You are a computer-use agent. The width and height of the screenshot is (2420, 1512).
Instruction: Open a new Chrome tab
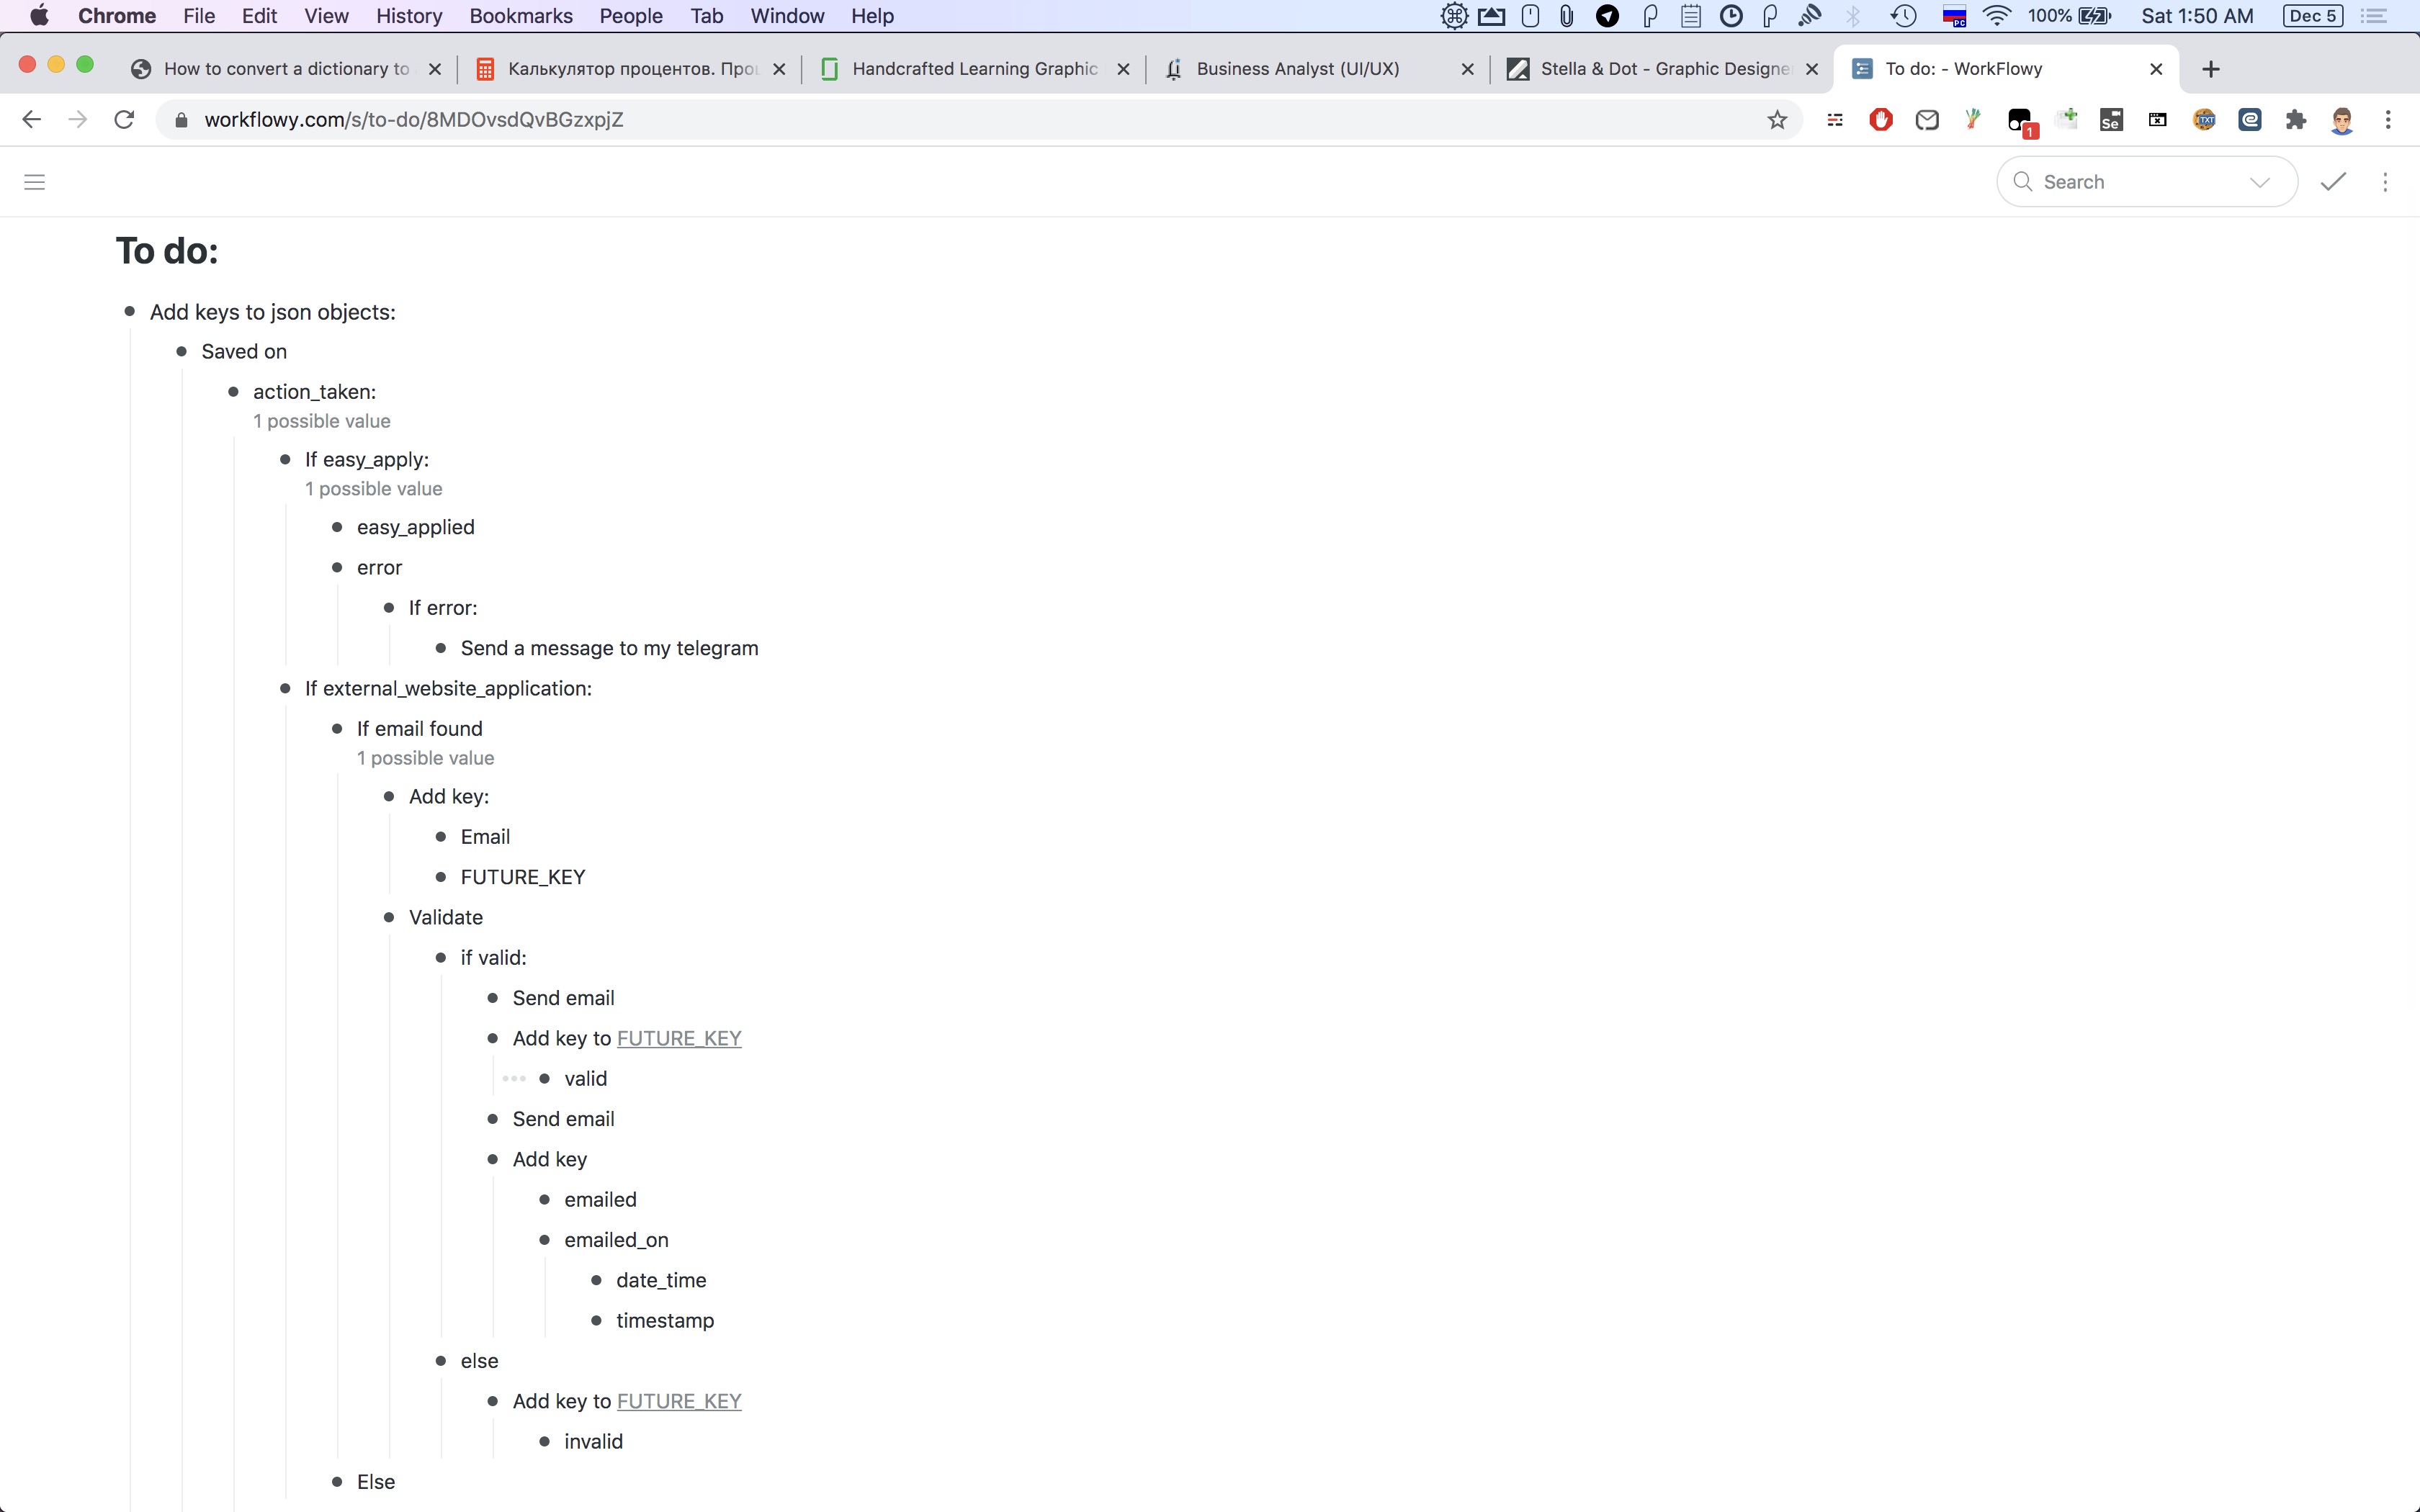tap(2211, 69)
